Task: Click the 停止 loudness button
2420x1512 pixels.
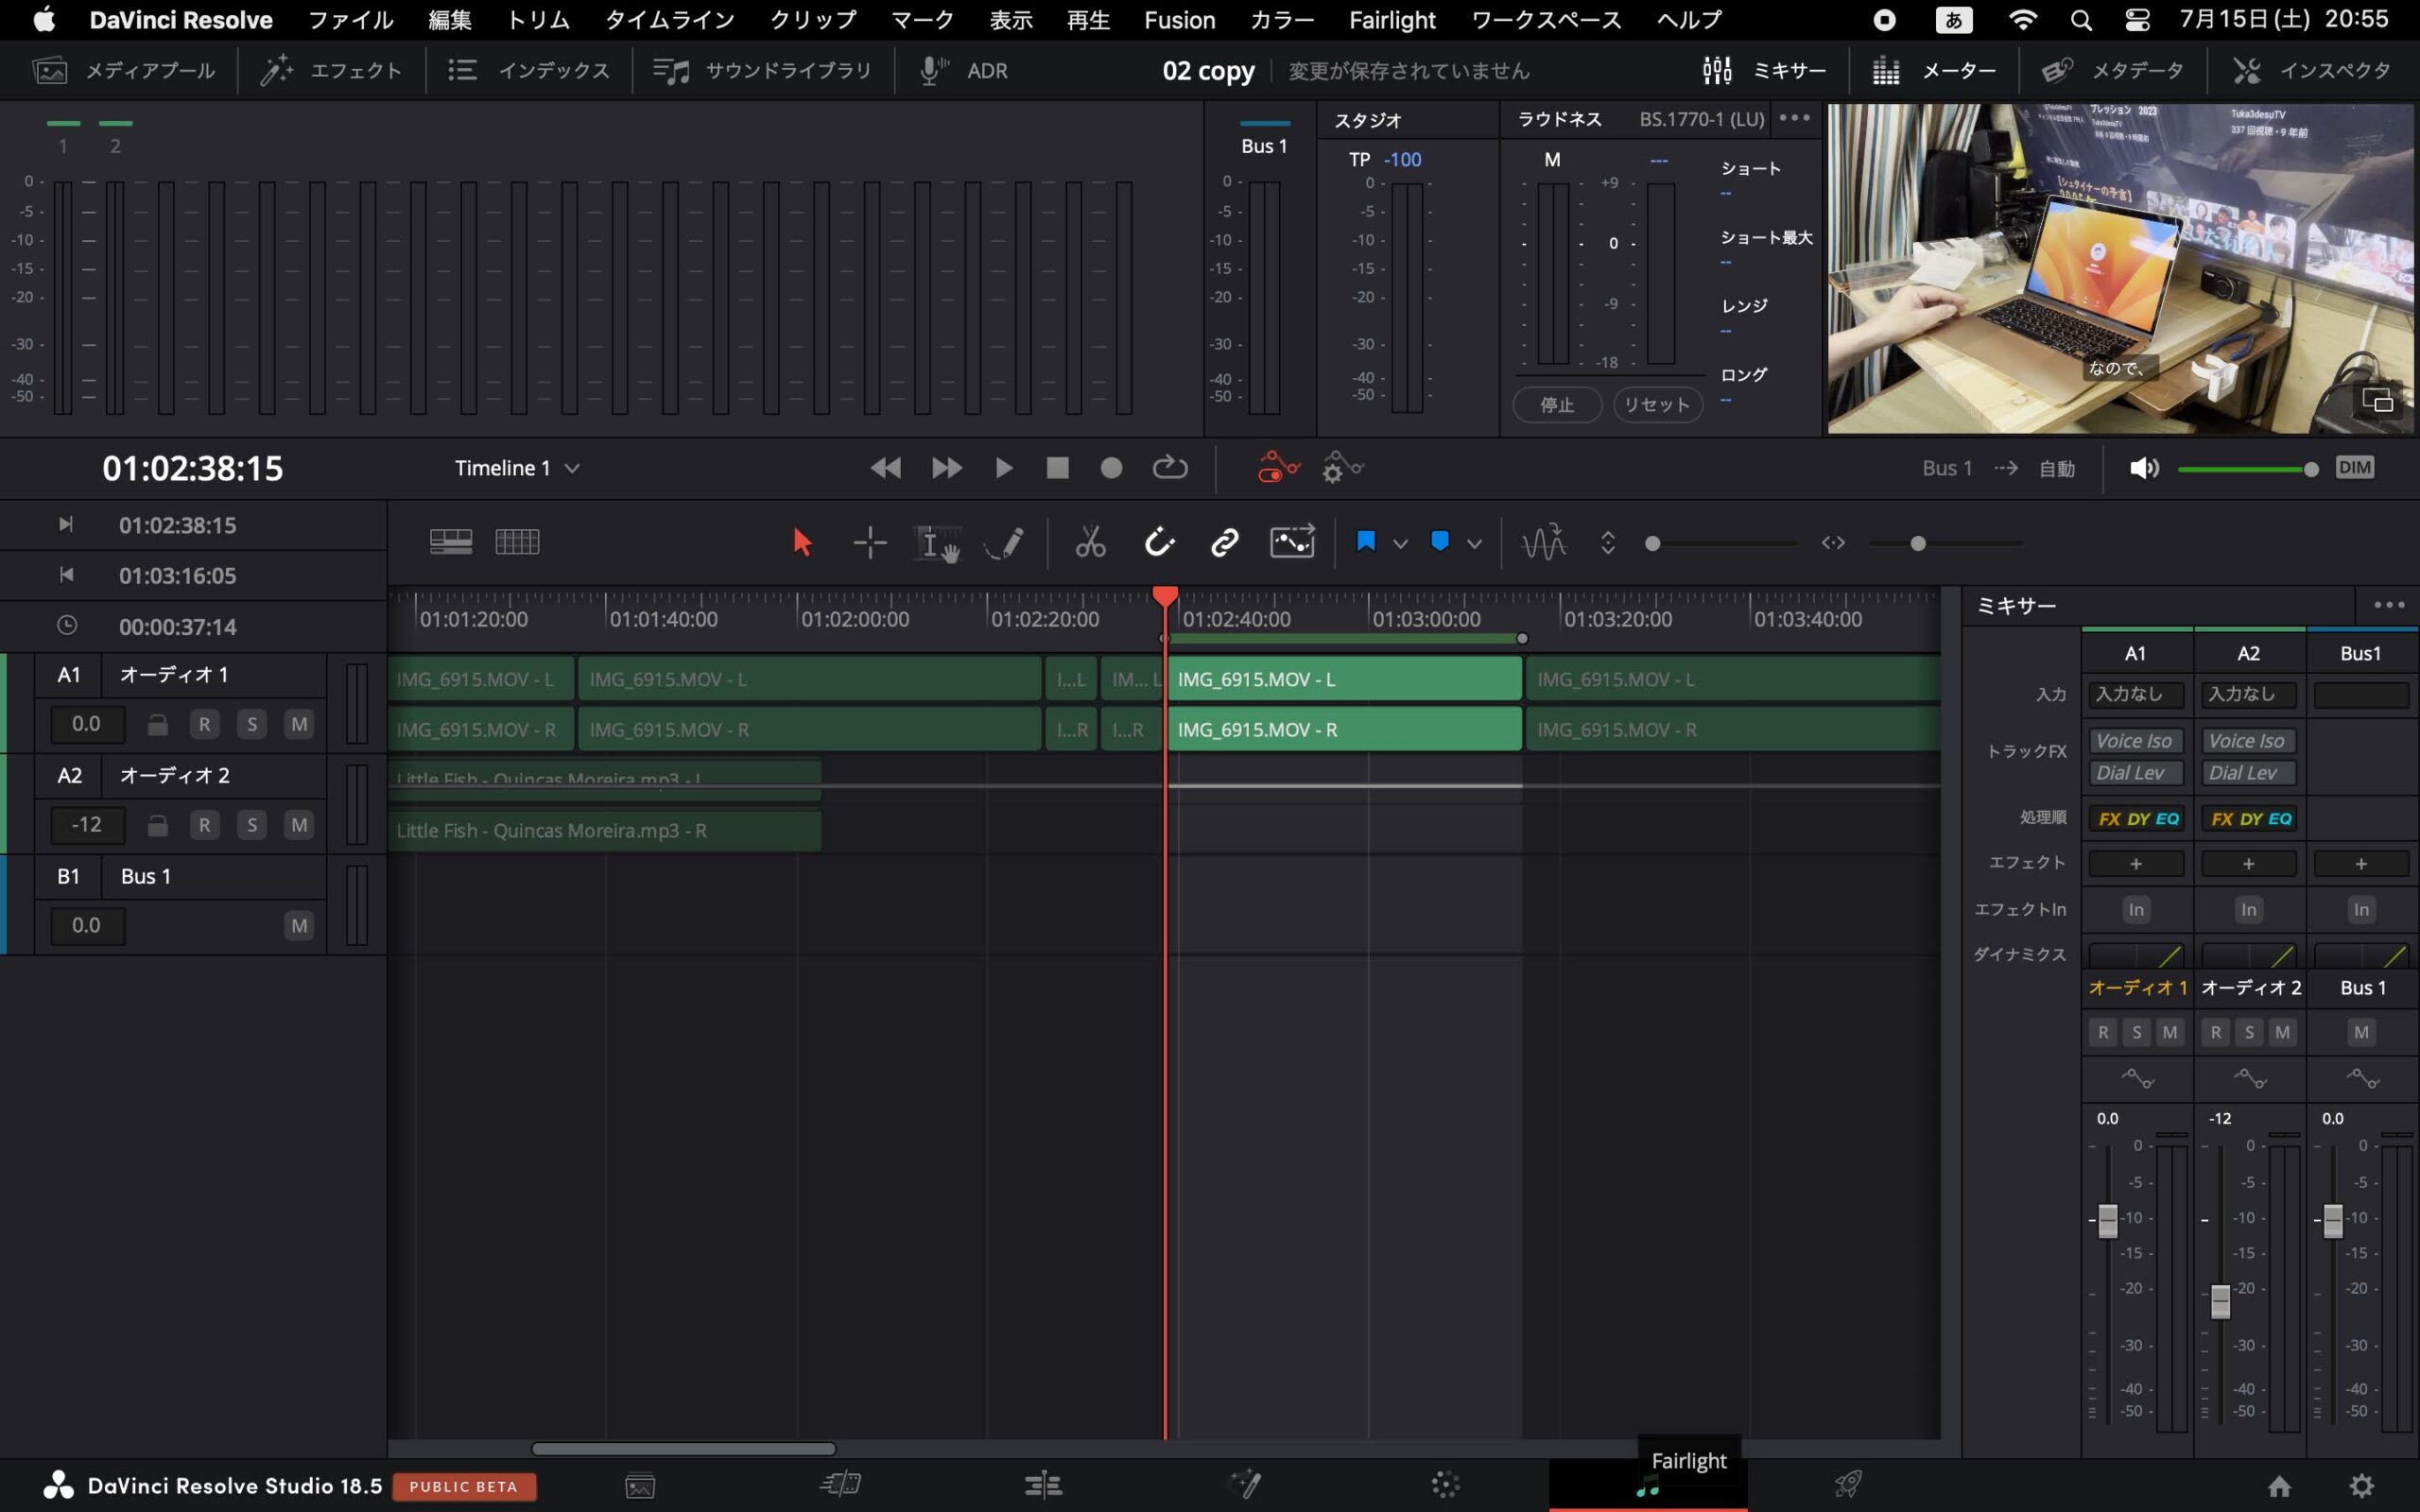Action: coord(1556,405)
